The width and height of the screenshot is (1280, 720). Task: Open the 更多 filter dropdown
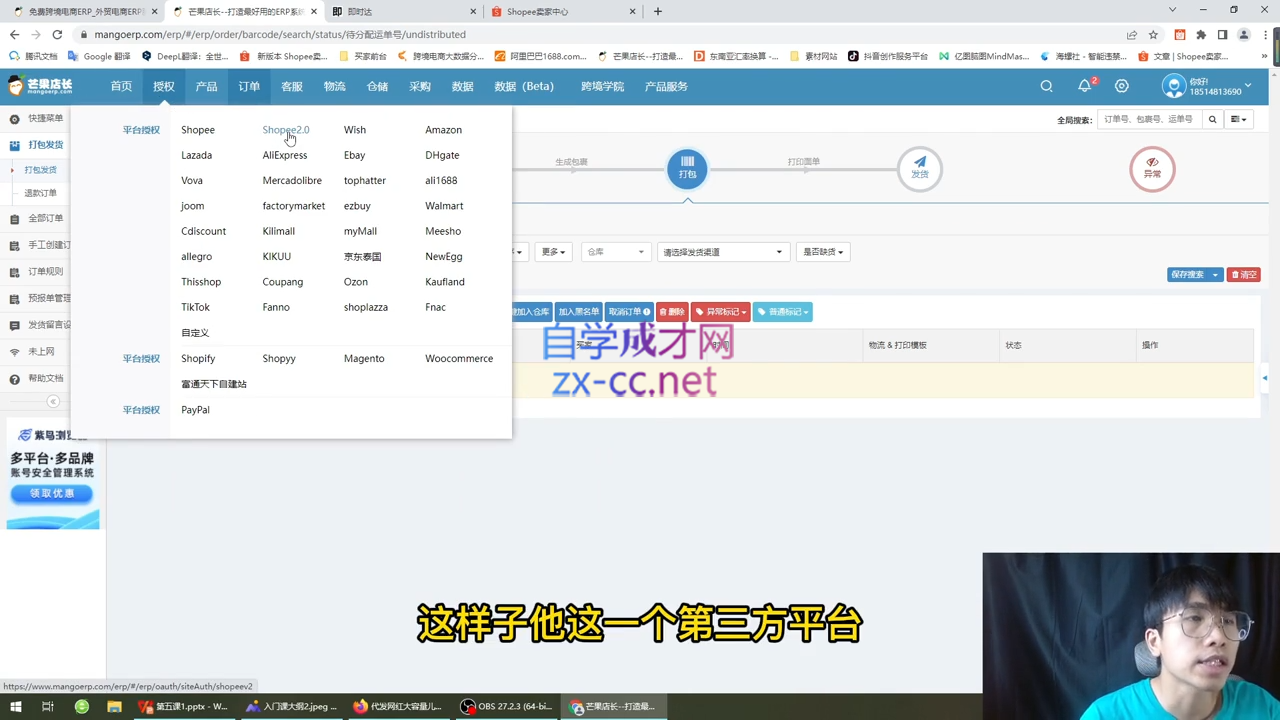[x=553, y=252]
